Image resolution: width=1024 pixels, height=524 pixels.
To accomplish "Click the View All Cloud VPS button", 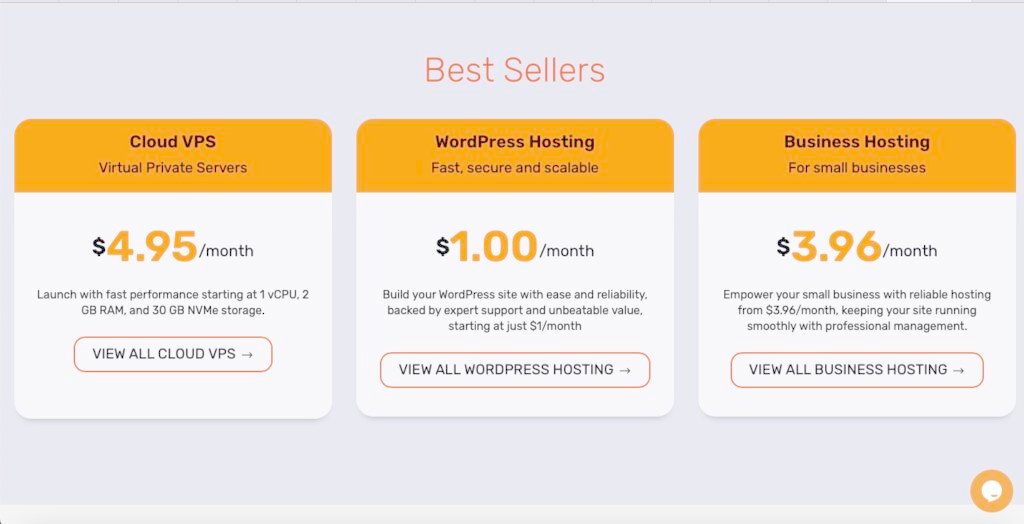I will pyautogui.click(x=173, y=354).
